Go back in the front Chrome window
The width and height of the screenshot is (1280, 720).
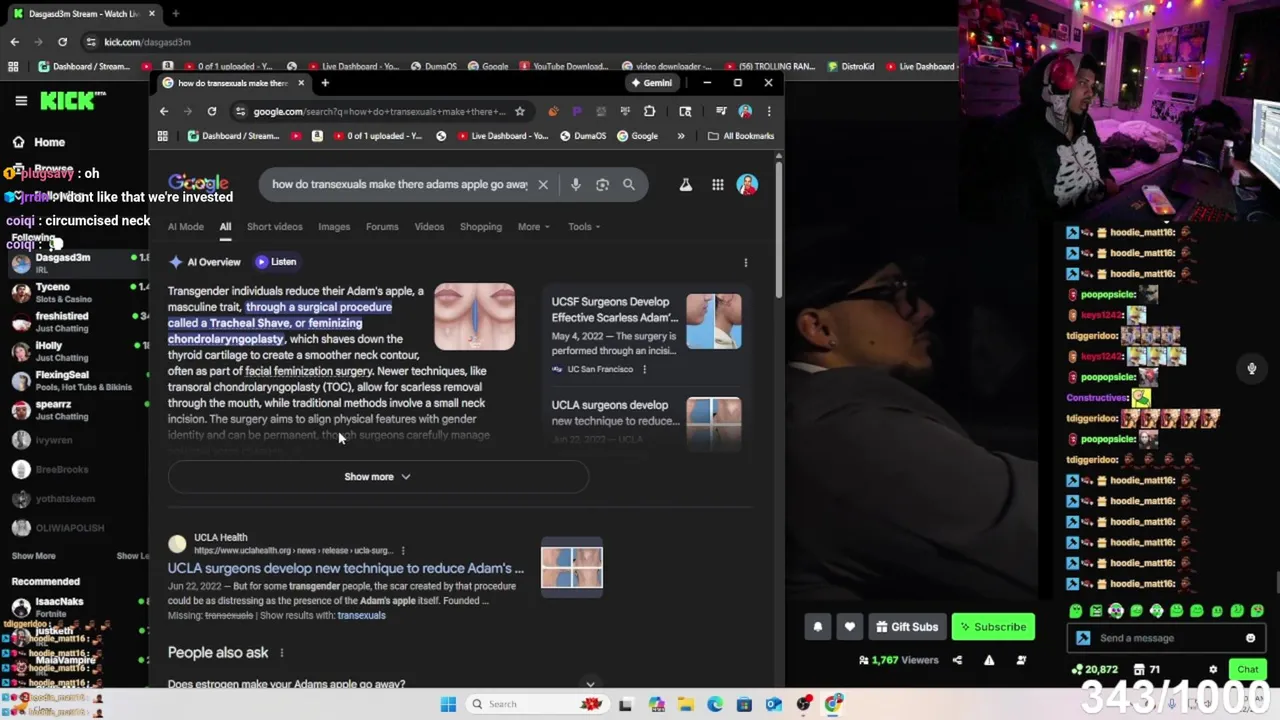click(x=163, y=111)
